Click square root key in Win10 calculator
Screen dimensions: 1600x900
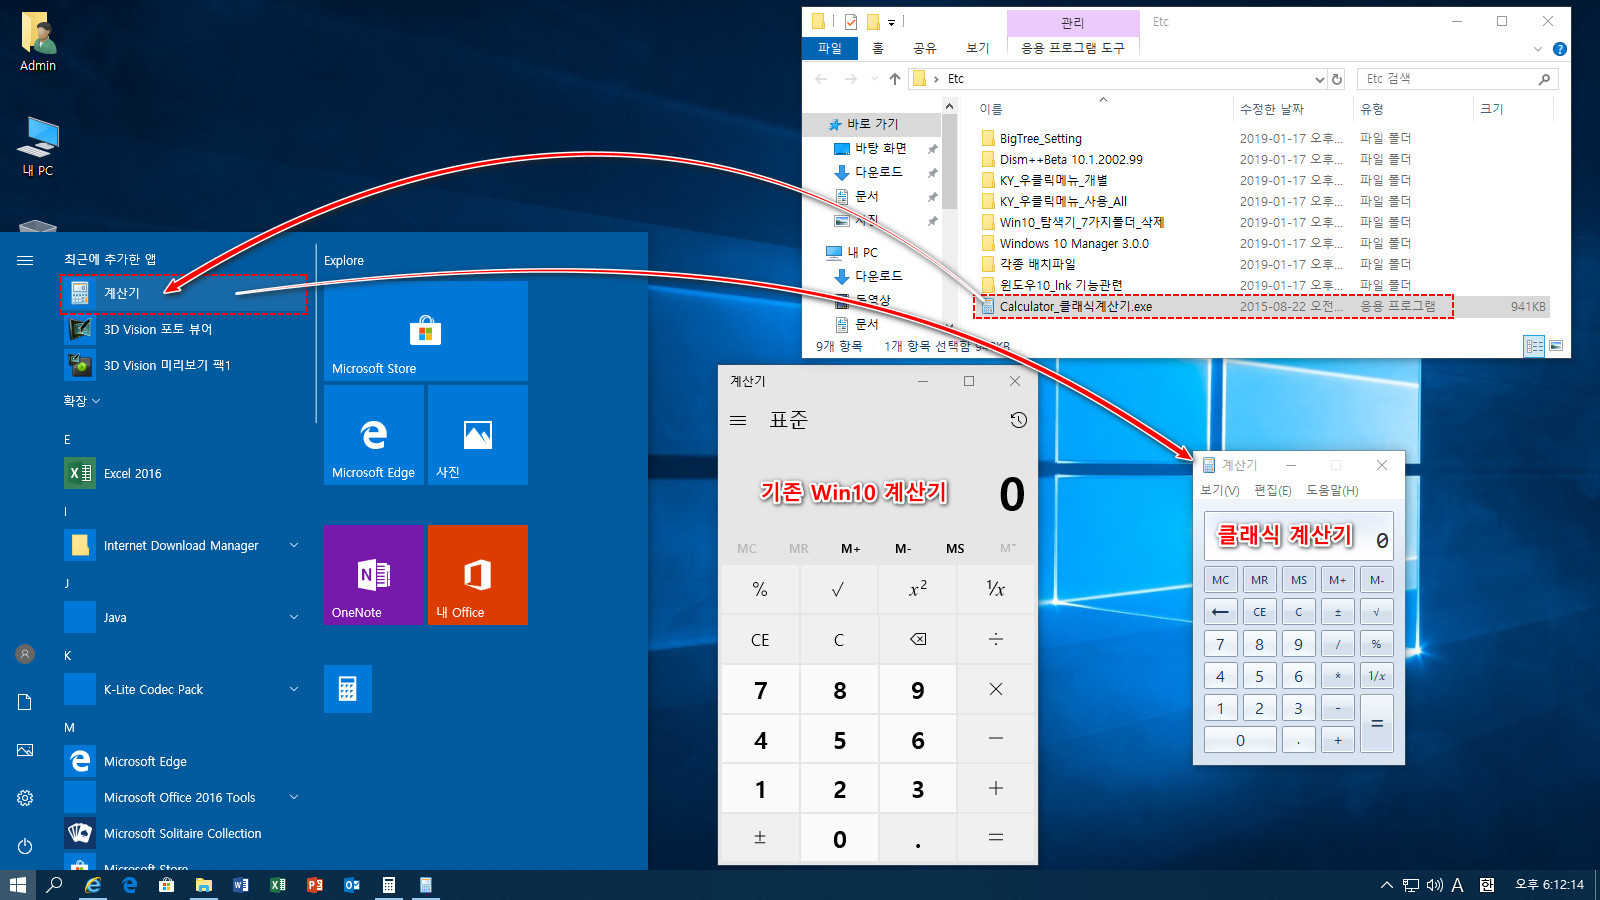click(x=838, y=589)
